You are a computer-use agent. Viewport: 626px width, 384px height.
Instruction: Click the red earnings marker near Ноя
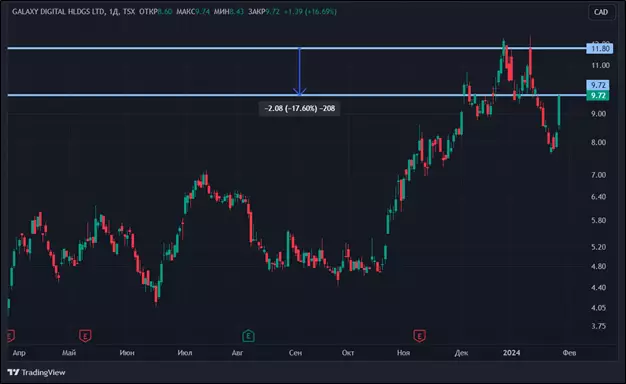click(419, 336)
